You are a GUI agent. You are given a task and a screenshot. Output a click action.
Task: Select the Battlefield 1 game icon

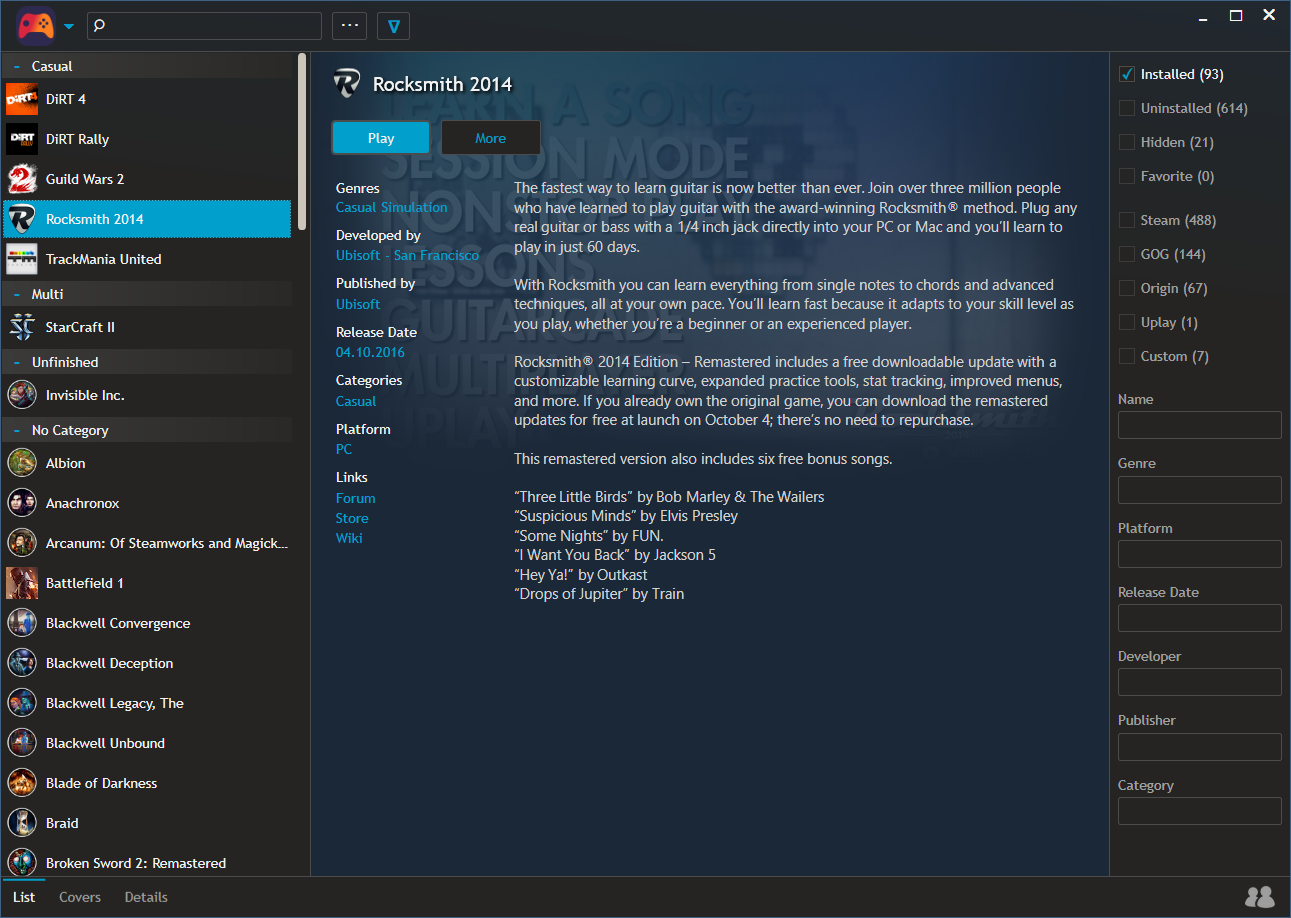pos(22,583)
